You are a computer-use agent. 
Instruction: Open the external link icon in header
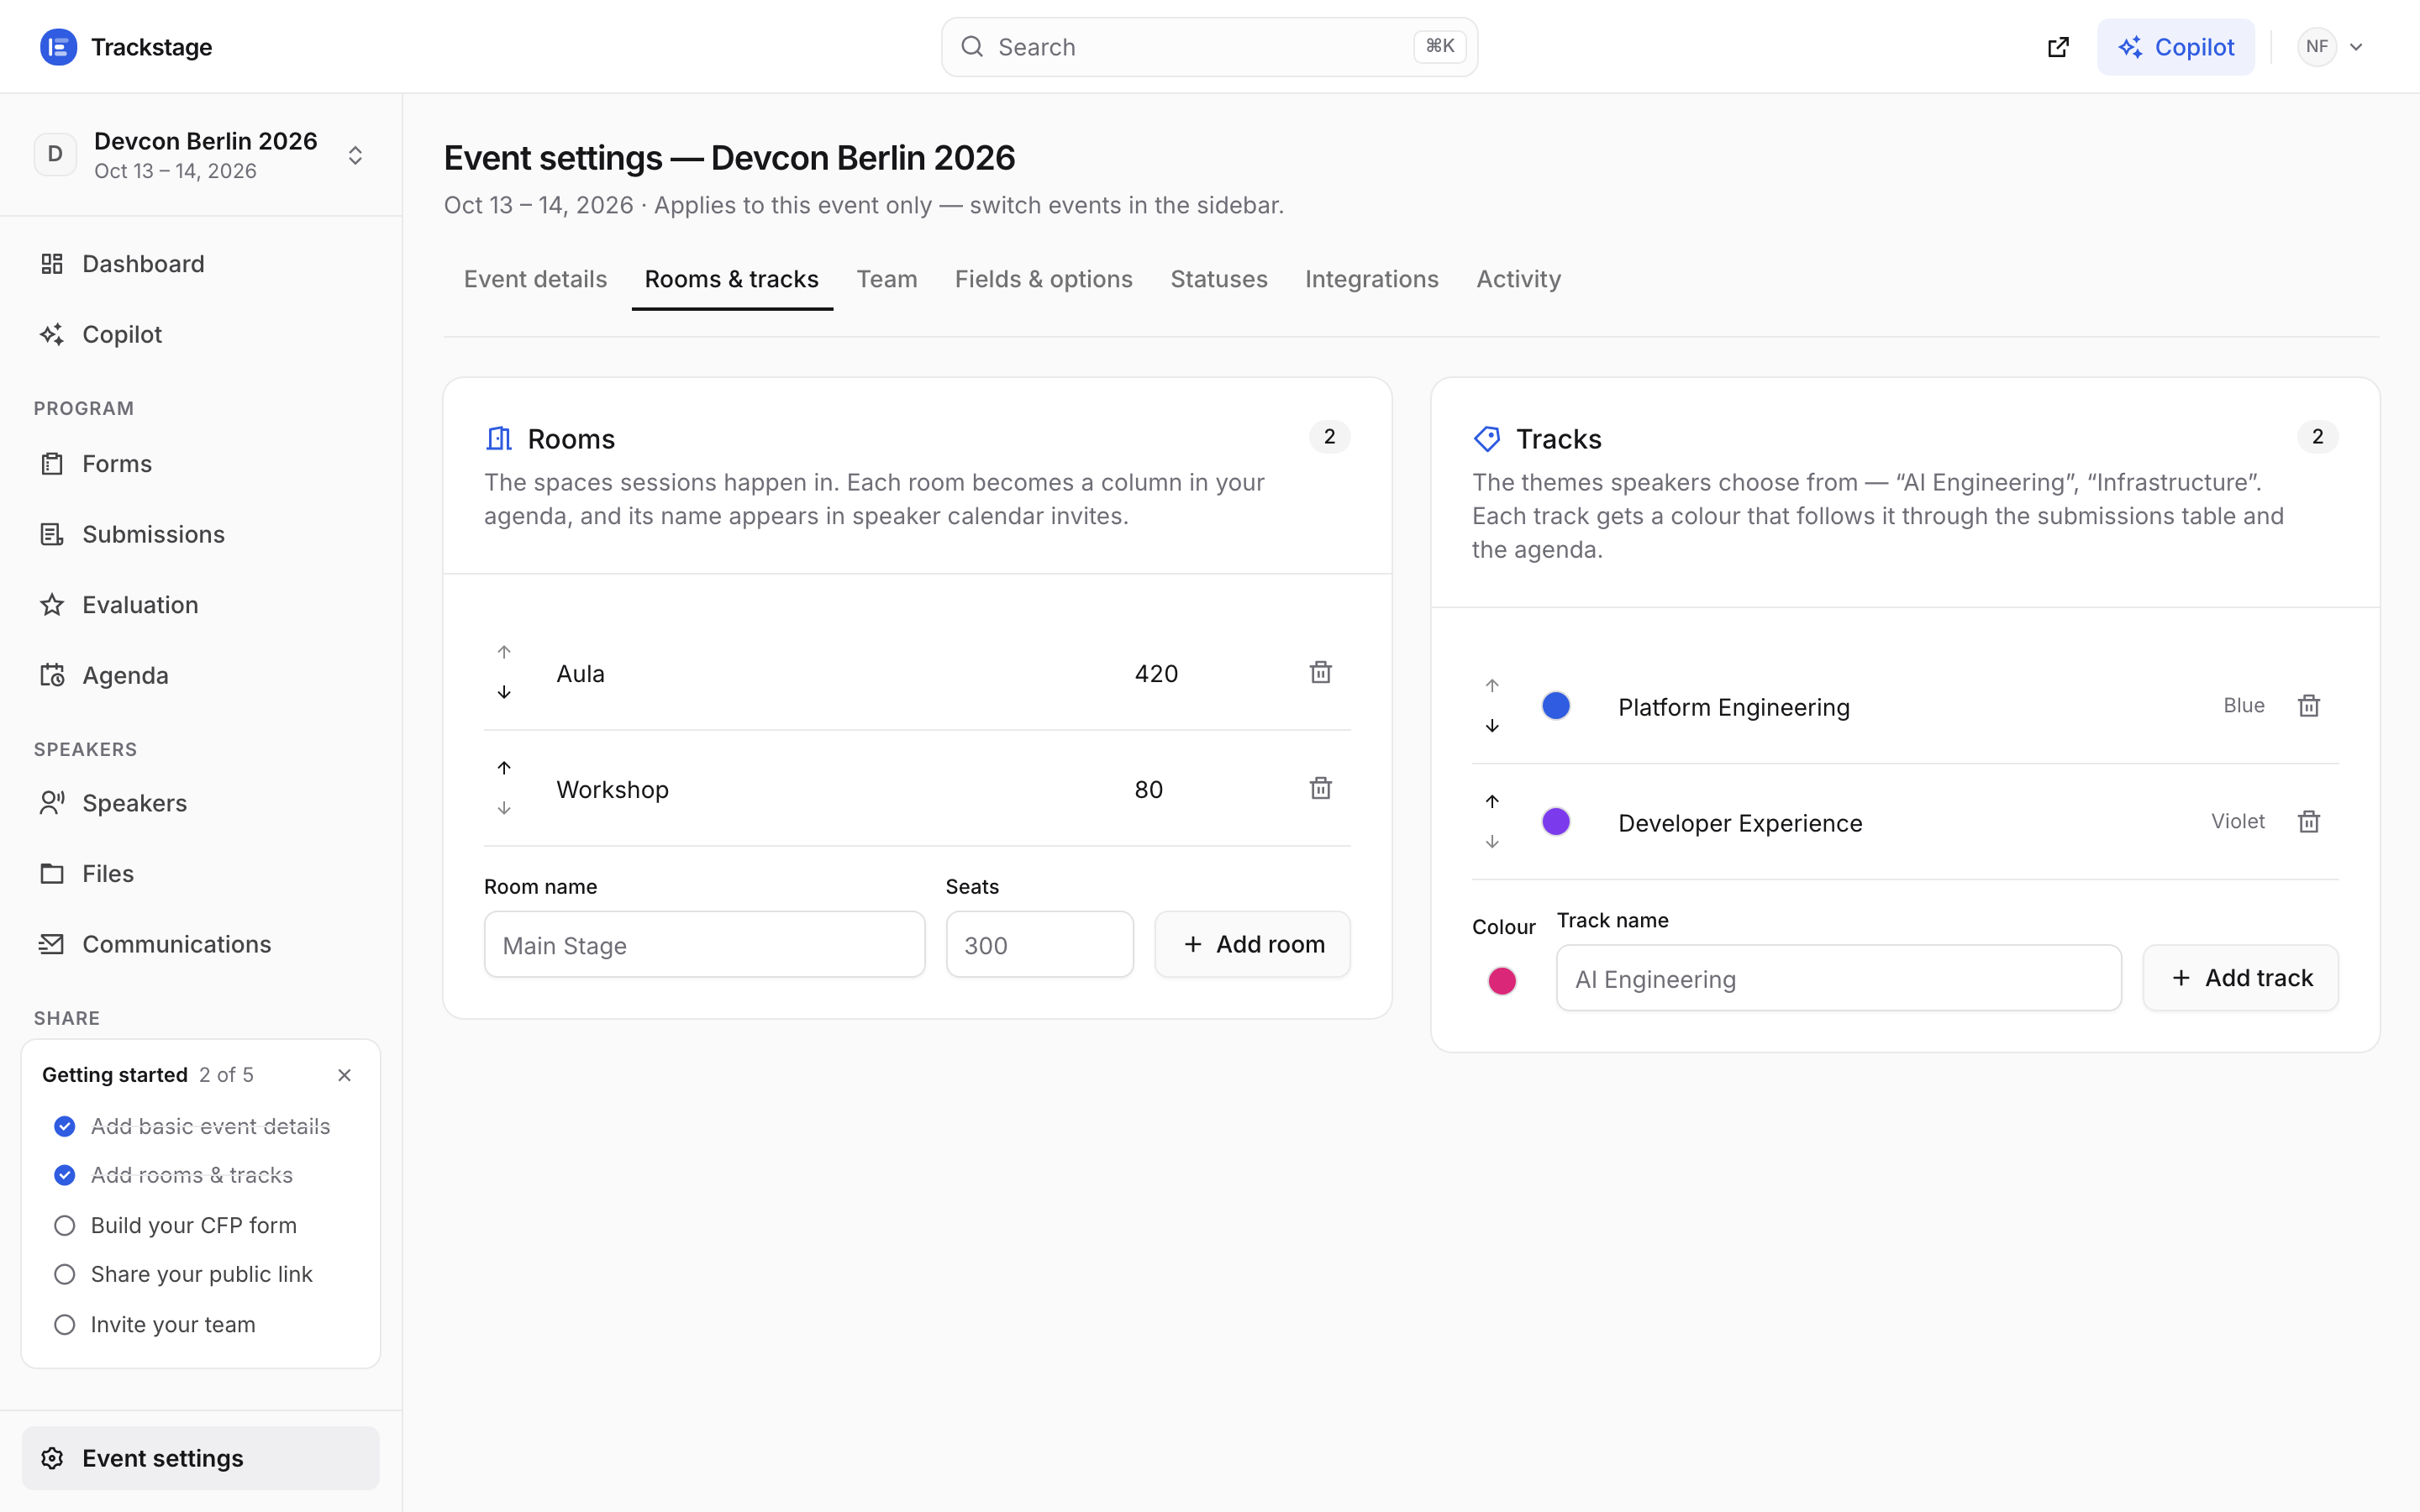[x=2058, y=47]
